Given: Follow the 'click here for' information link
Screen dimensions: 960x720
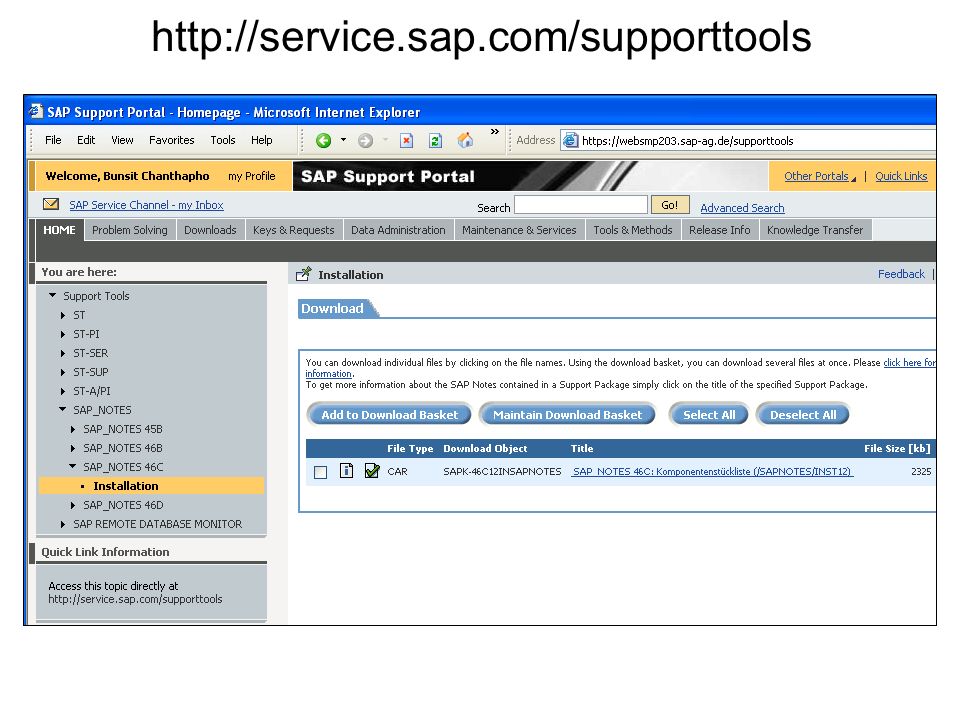Looking at the screenshot, I should click(909, 362).
